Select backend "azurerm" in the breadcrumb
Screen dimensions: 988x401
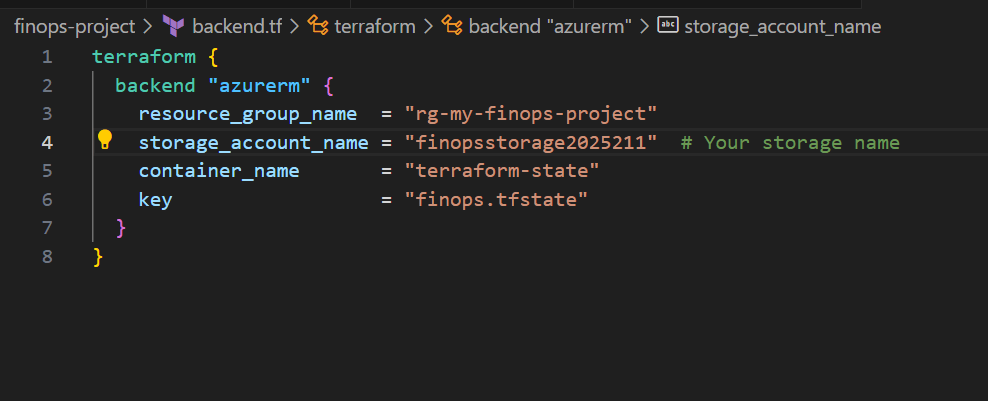[549, 26]
